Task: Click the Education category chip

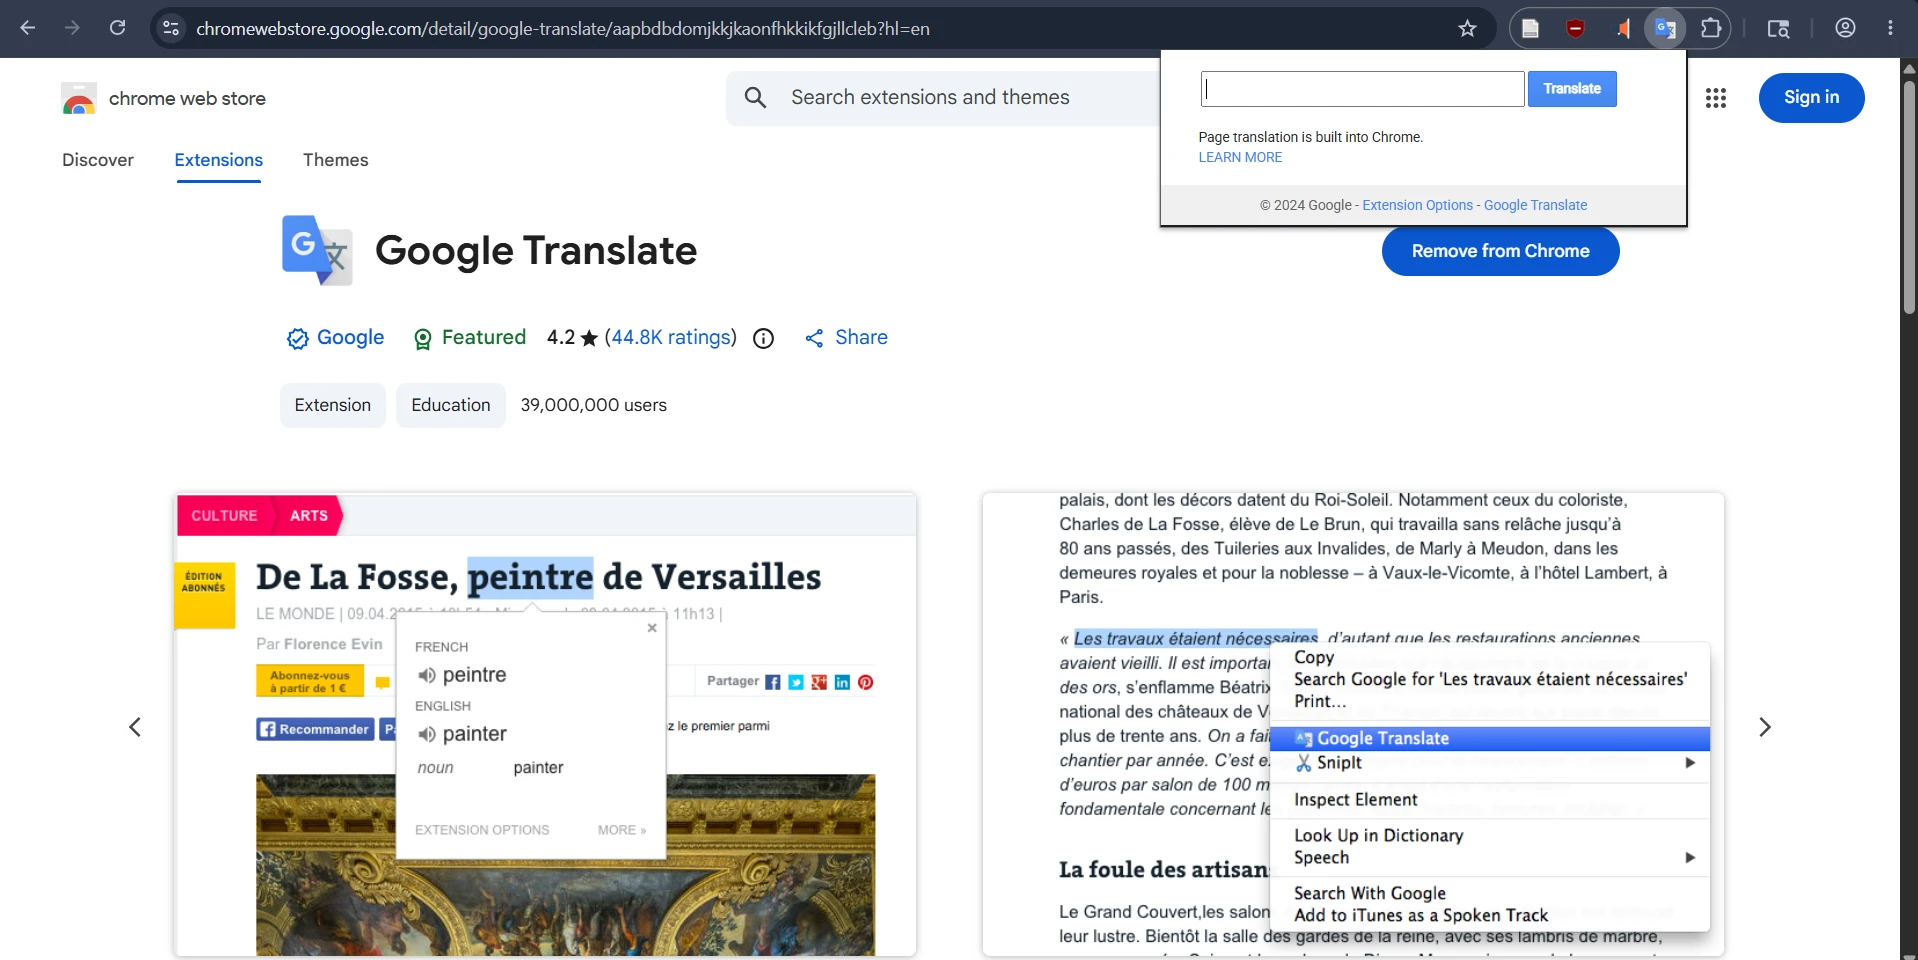Action: pos(451,405)
